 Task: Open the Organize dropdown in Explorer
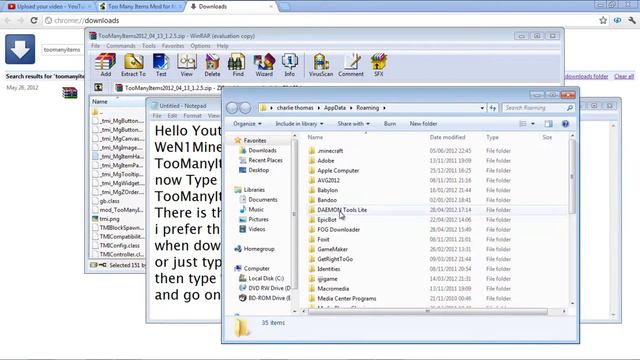247,124
